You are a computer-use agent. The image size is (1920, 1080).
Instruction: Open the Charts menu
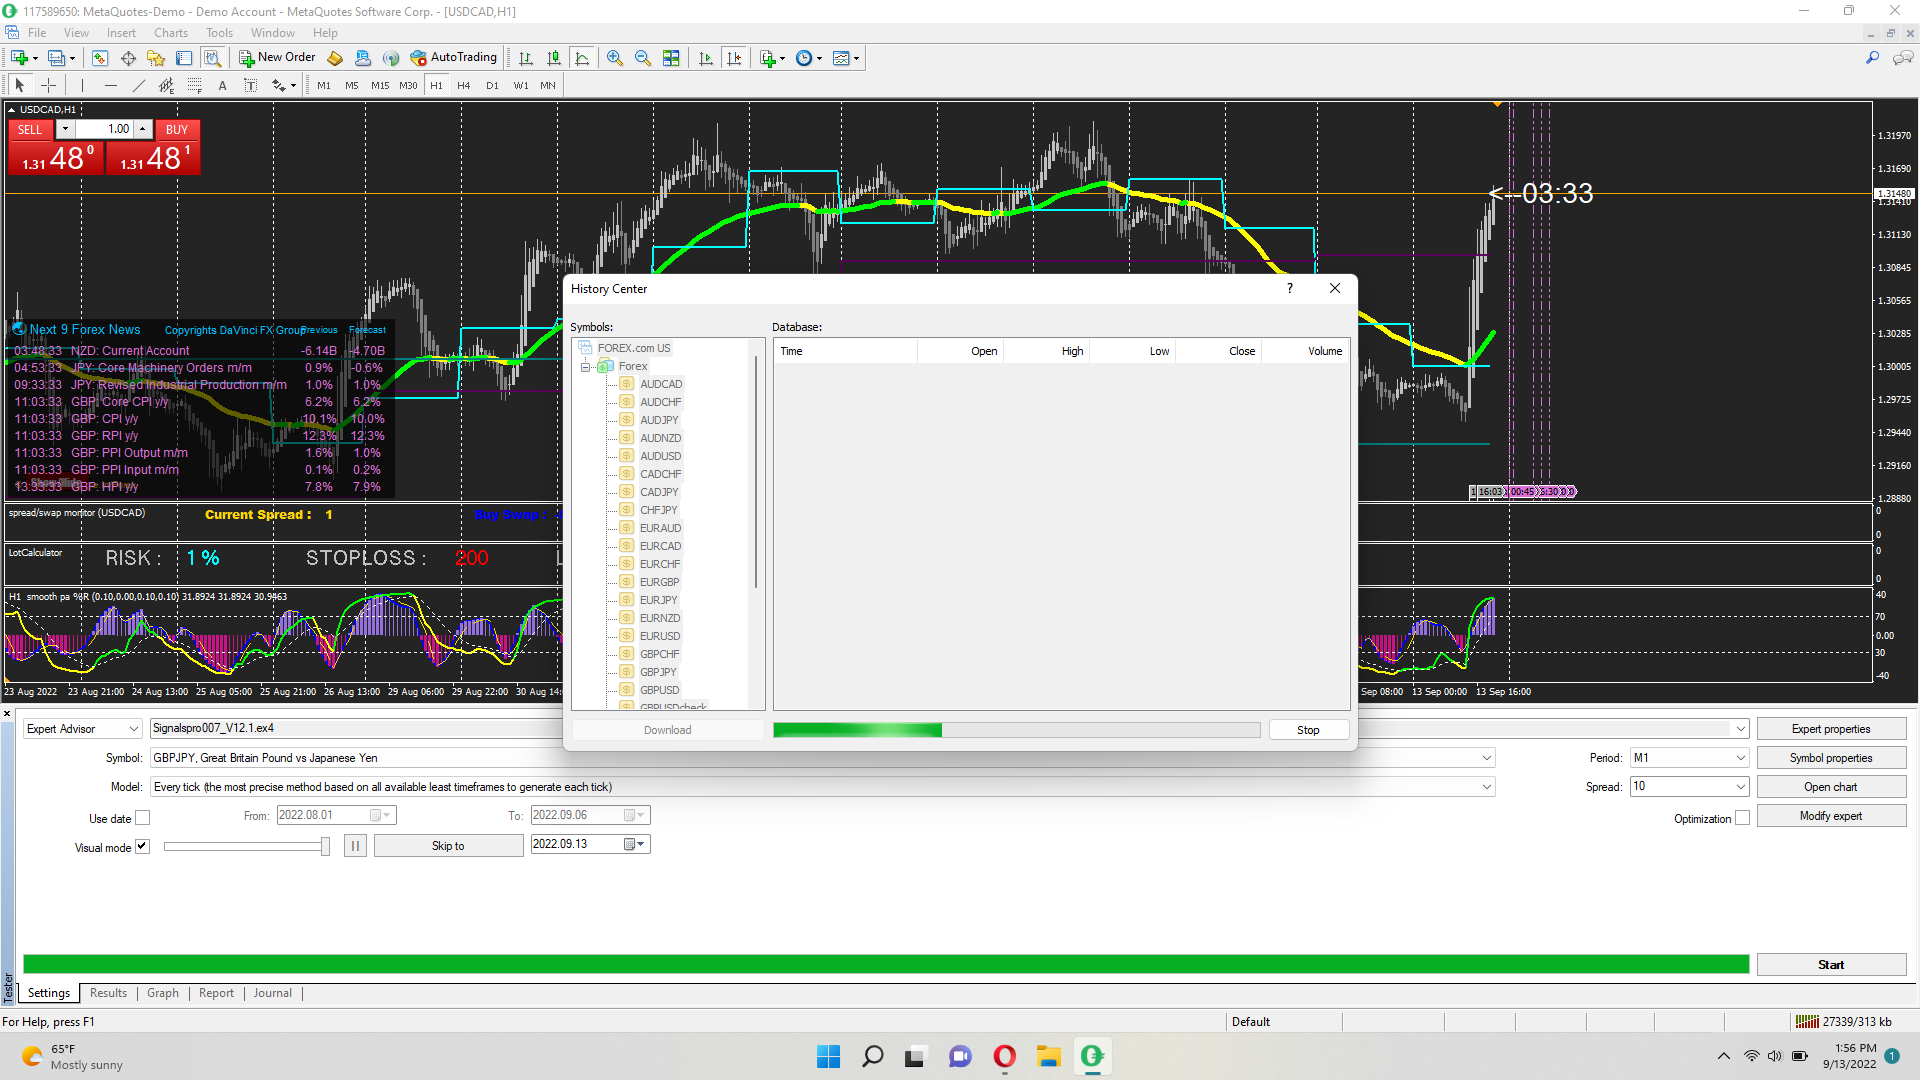click(x=170, y=33)
